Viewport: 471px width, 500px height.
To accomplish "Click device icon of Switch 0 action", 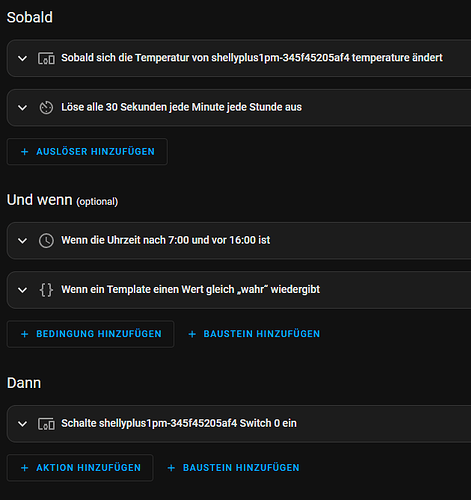I will [x=46, y=424].
